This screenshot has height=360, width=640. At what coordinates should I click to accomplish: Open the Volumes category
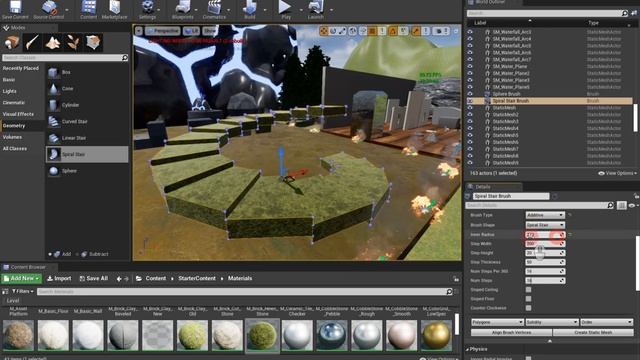click(x=12, y=137)
